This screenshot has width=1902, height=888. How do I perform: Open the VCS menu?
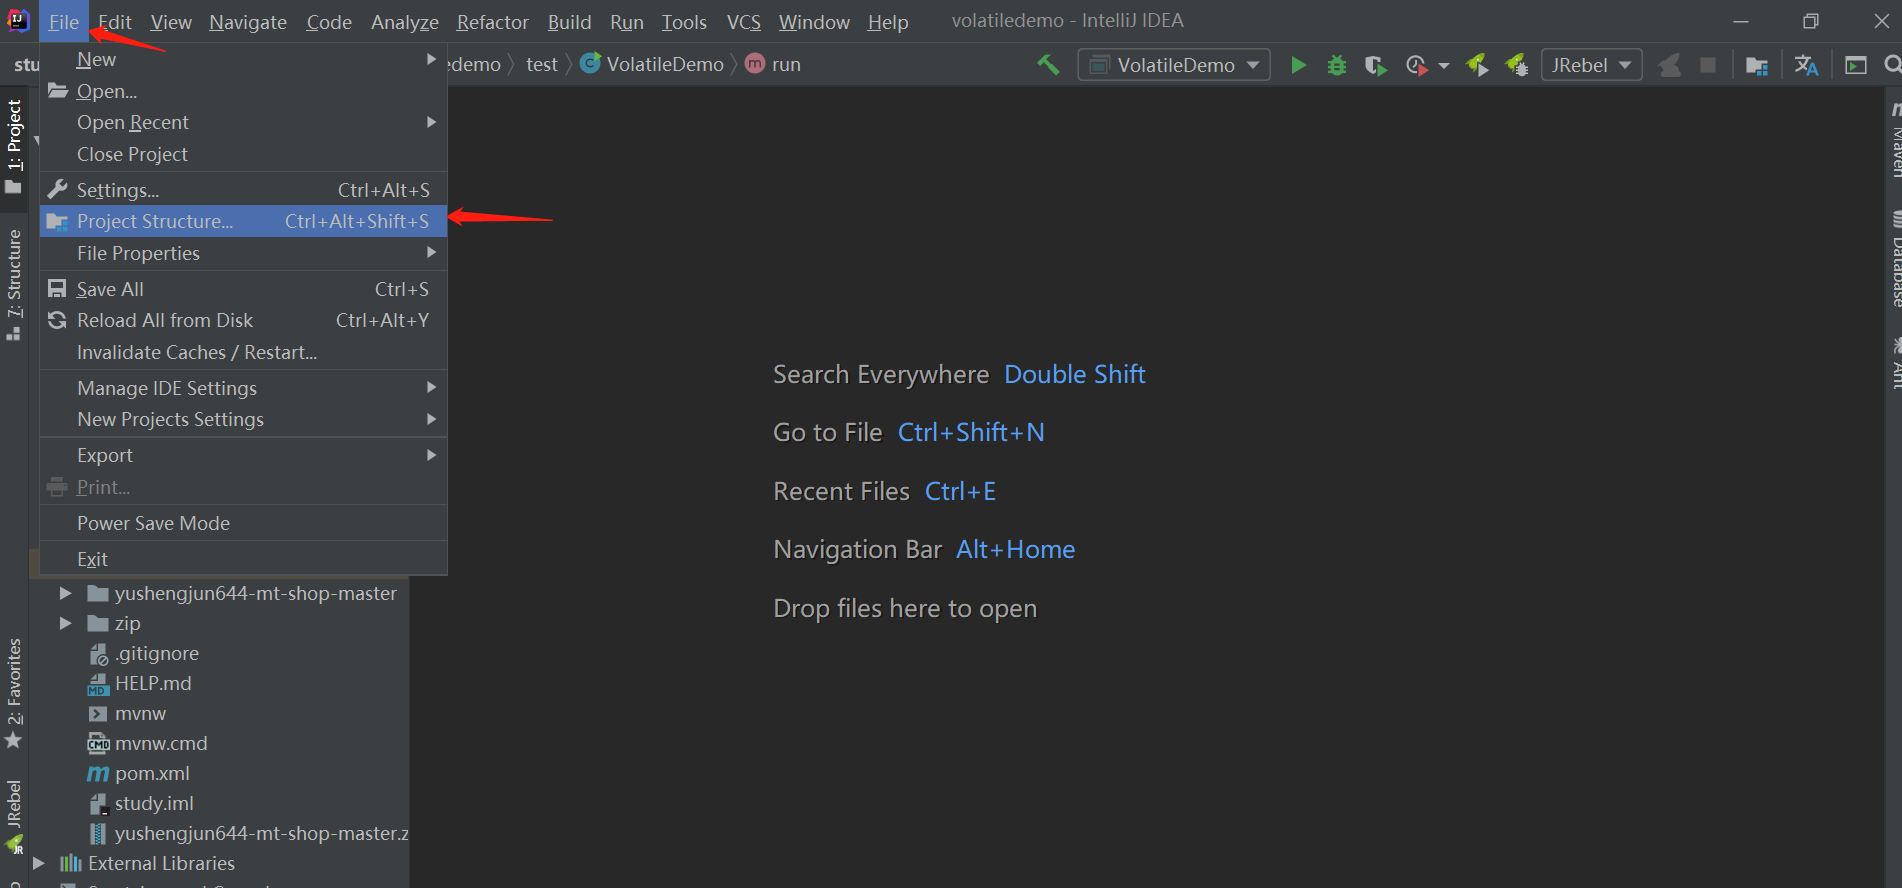coord(743,21)
